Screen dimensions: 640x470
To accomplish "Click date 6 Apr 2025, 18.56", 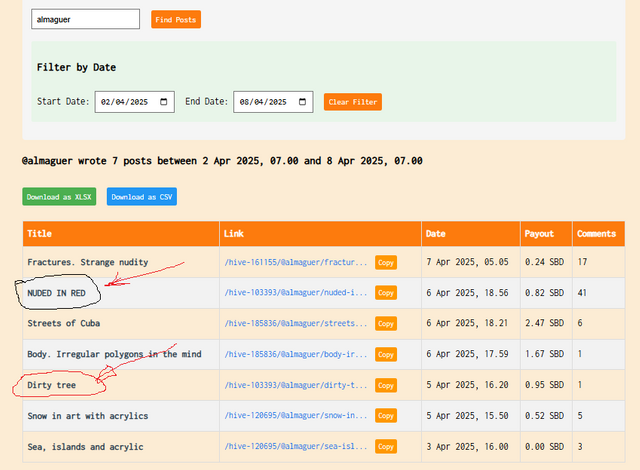I will 467,293.
